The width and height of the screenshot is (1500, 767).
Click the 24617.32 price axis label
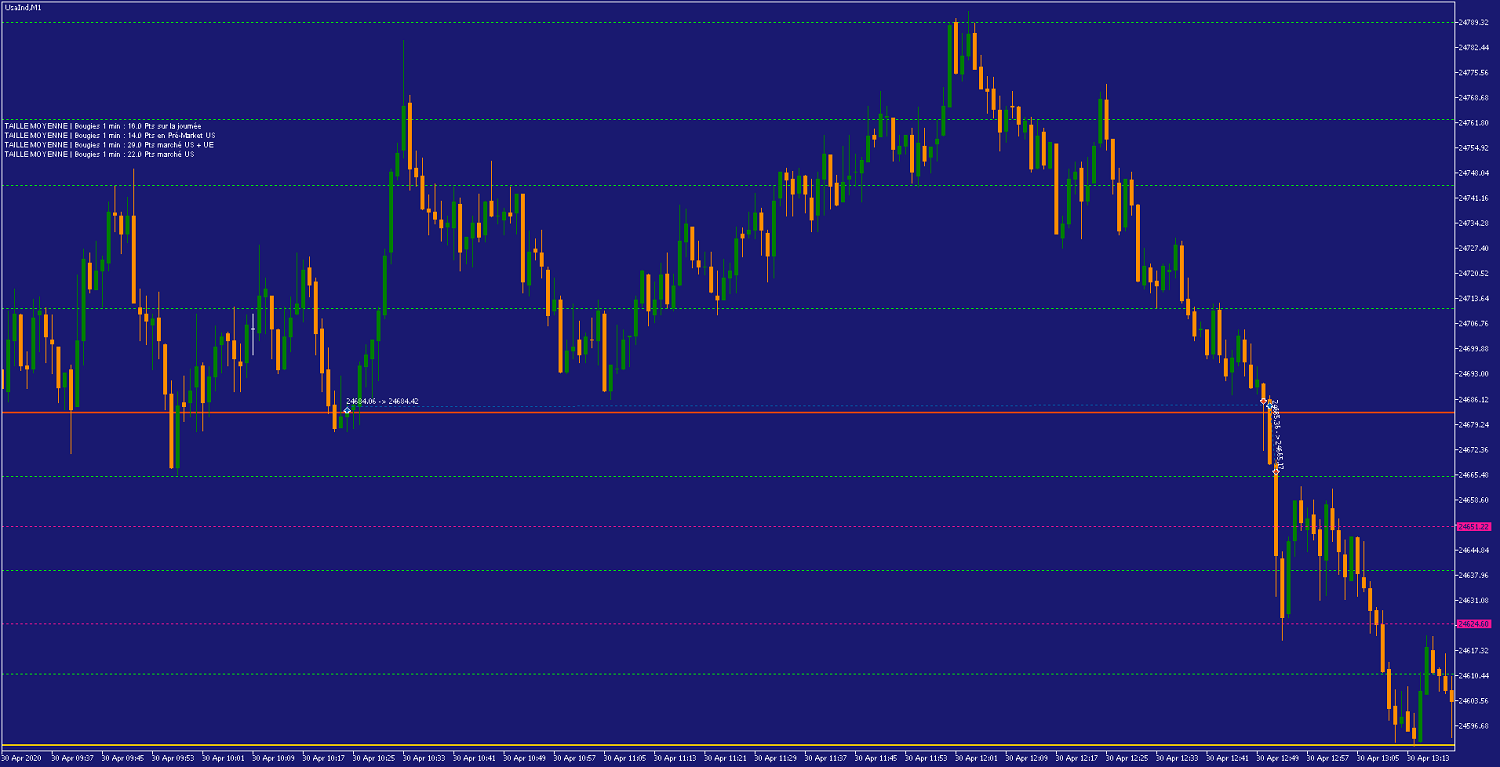point(1475,650)
